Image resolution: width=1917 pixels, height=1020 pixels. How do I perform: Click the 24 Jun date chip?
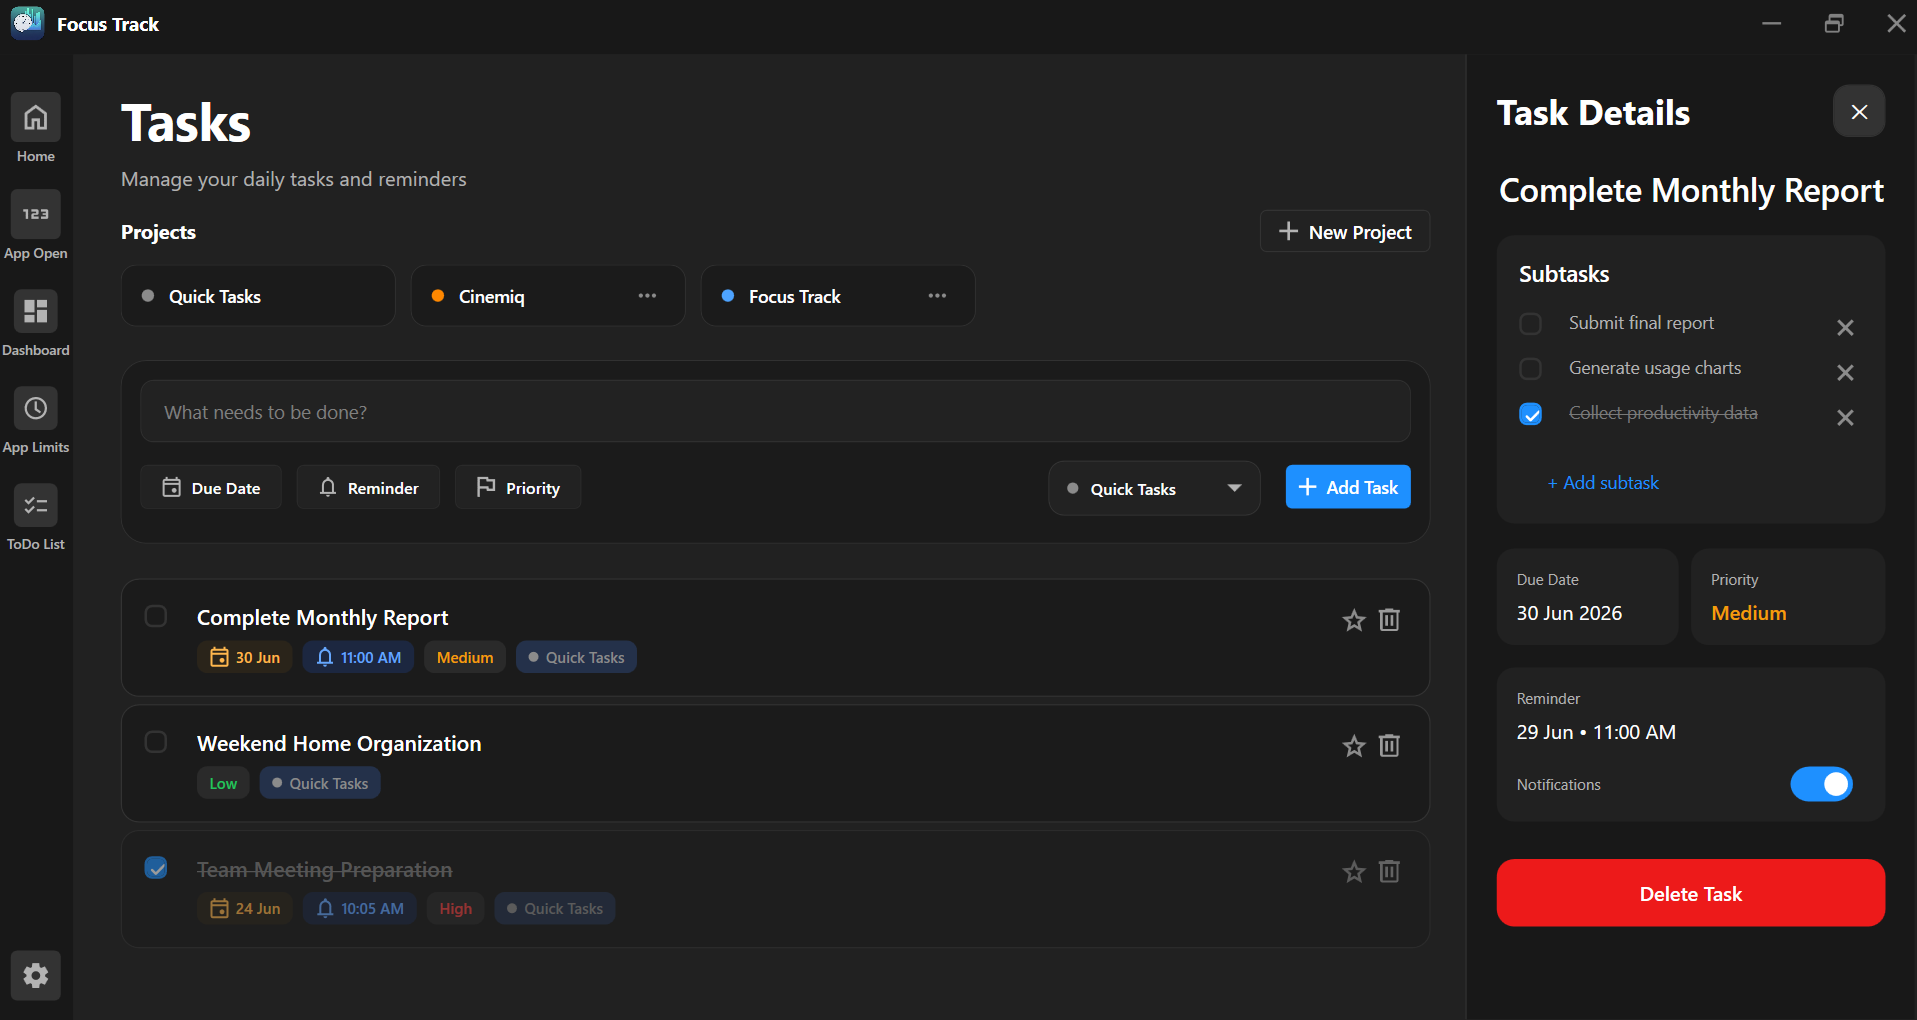[245, 908]
